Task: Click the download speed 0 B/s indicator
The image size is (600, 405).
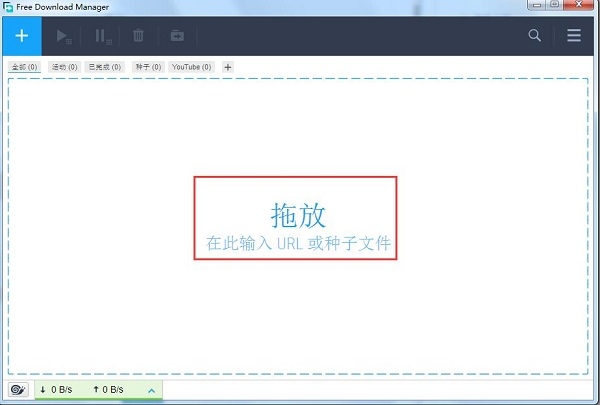Action: [56, 390]
